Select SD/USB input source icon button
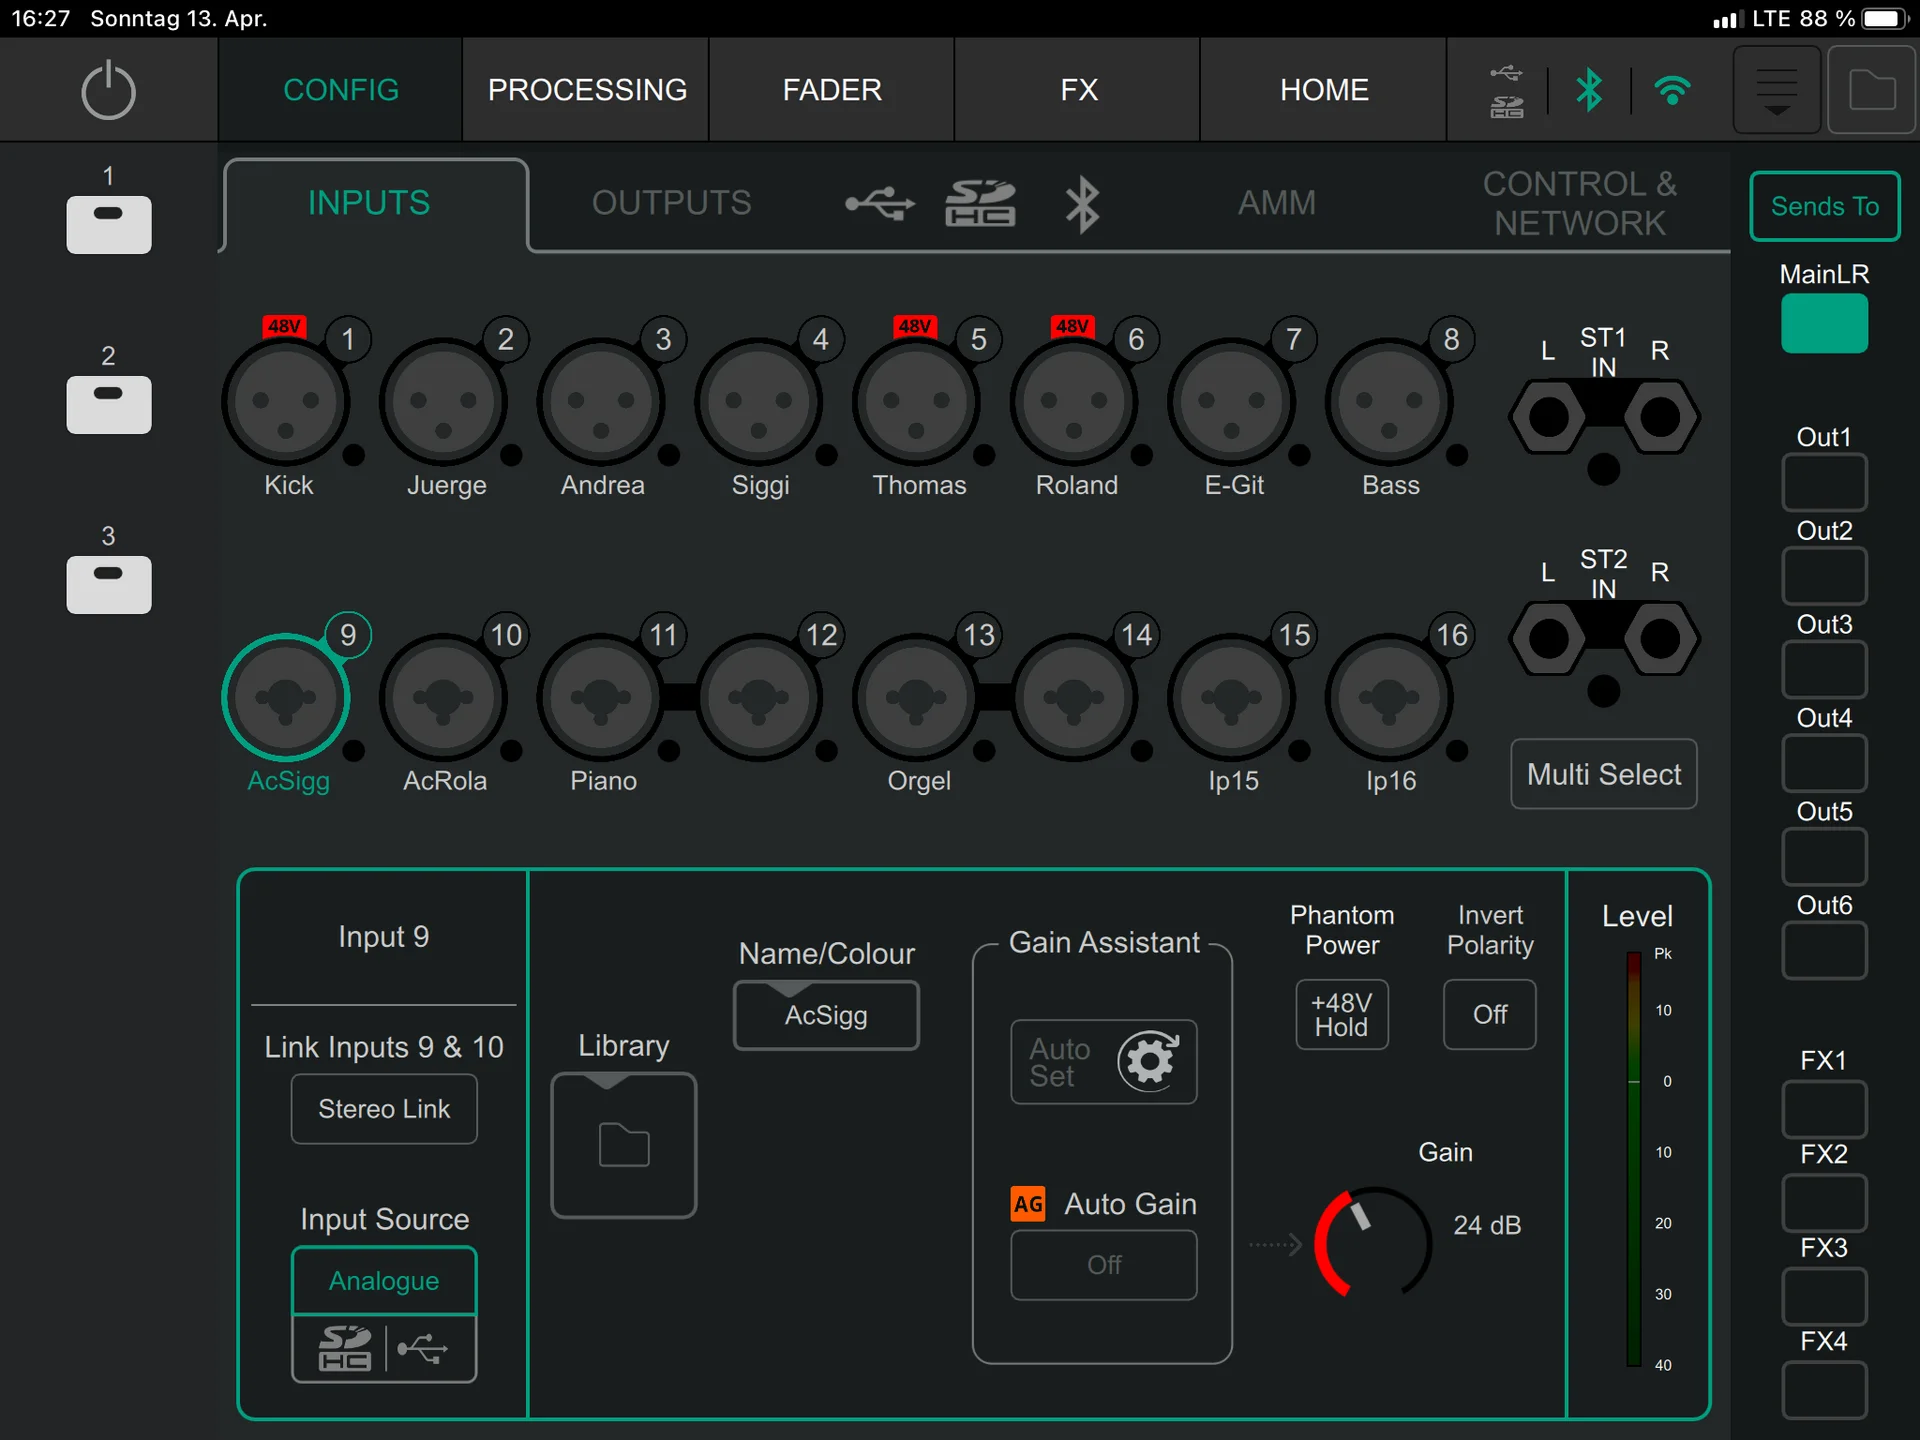1920x1440 pixels. point(383,1349)
